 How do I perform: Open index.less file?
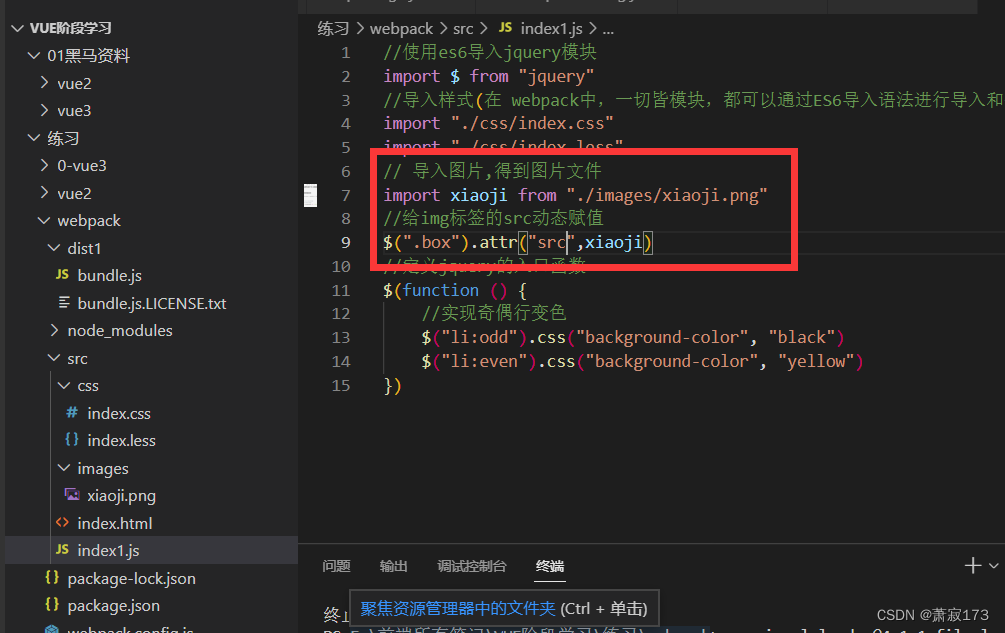pyautogui.click(x=122, y=441)
